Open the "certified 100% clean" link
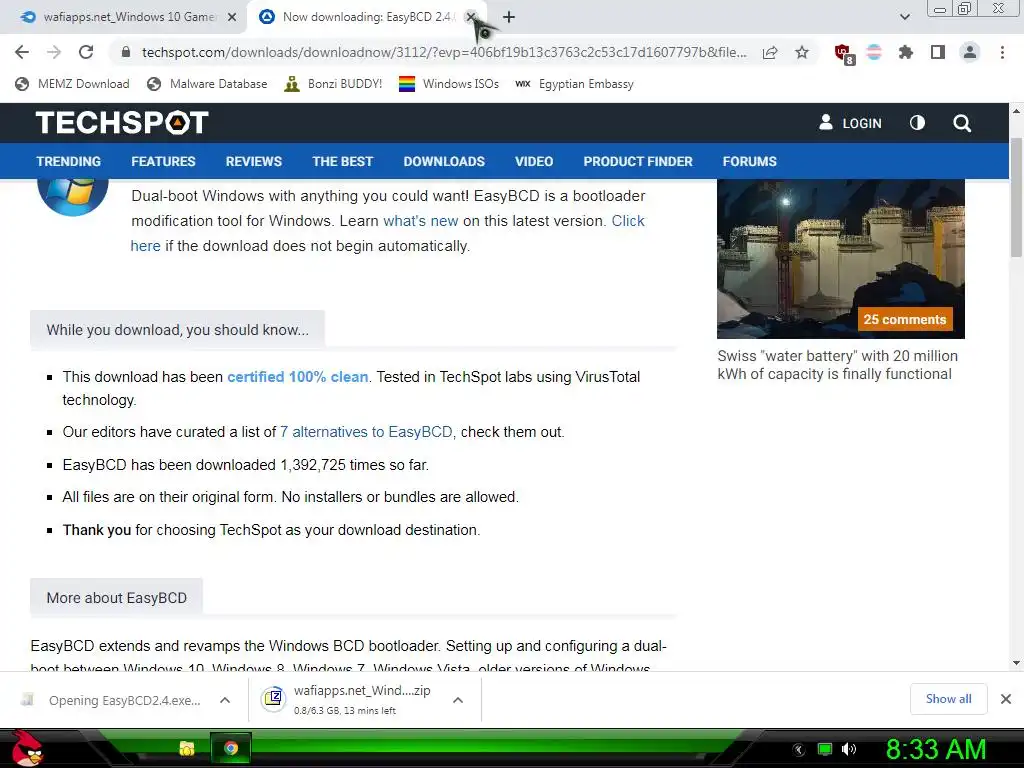 pyautogui.click(x=297, y=377)
